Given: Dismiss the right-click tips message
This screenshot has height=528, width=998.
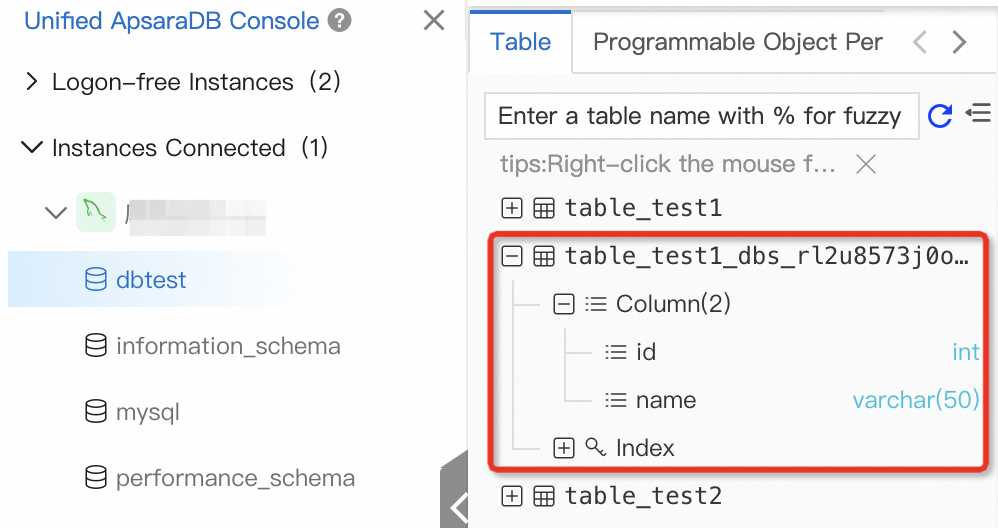Looking at the screenshot, I should (x=866, y=164).
